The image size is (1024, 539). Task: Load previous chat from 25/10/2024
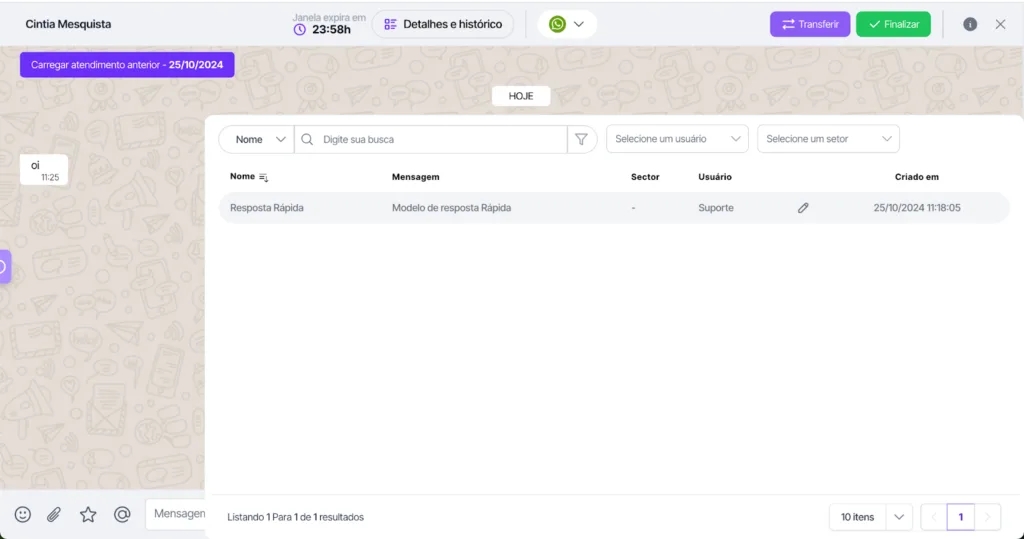127,64
